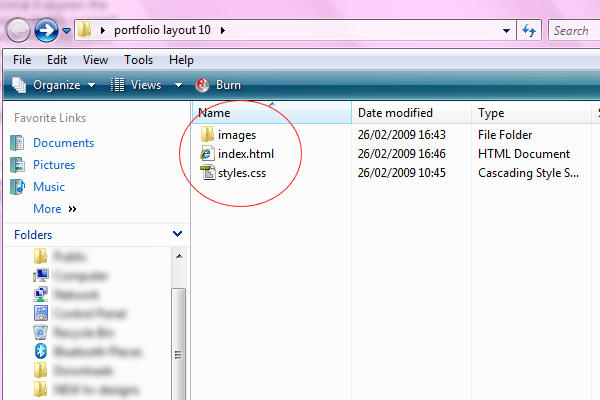Click the folder icon in address bar

84,29
